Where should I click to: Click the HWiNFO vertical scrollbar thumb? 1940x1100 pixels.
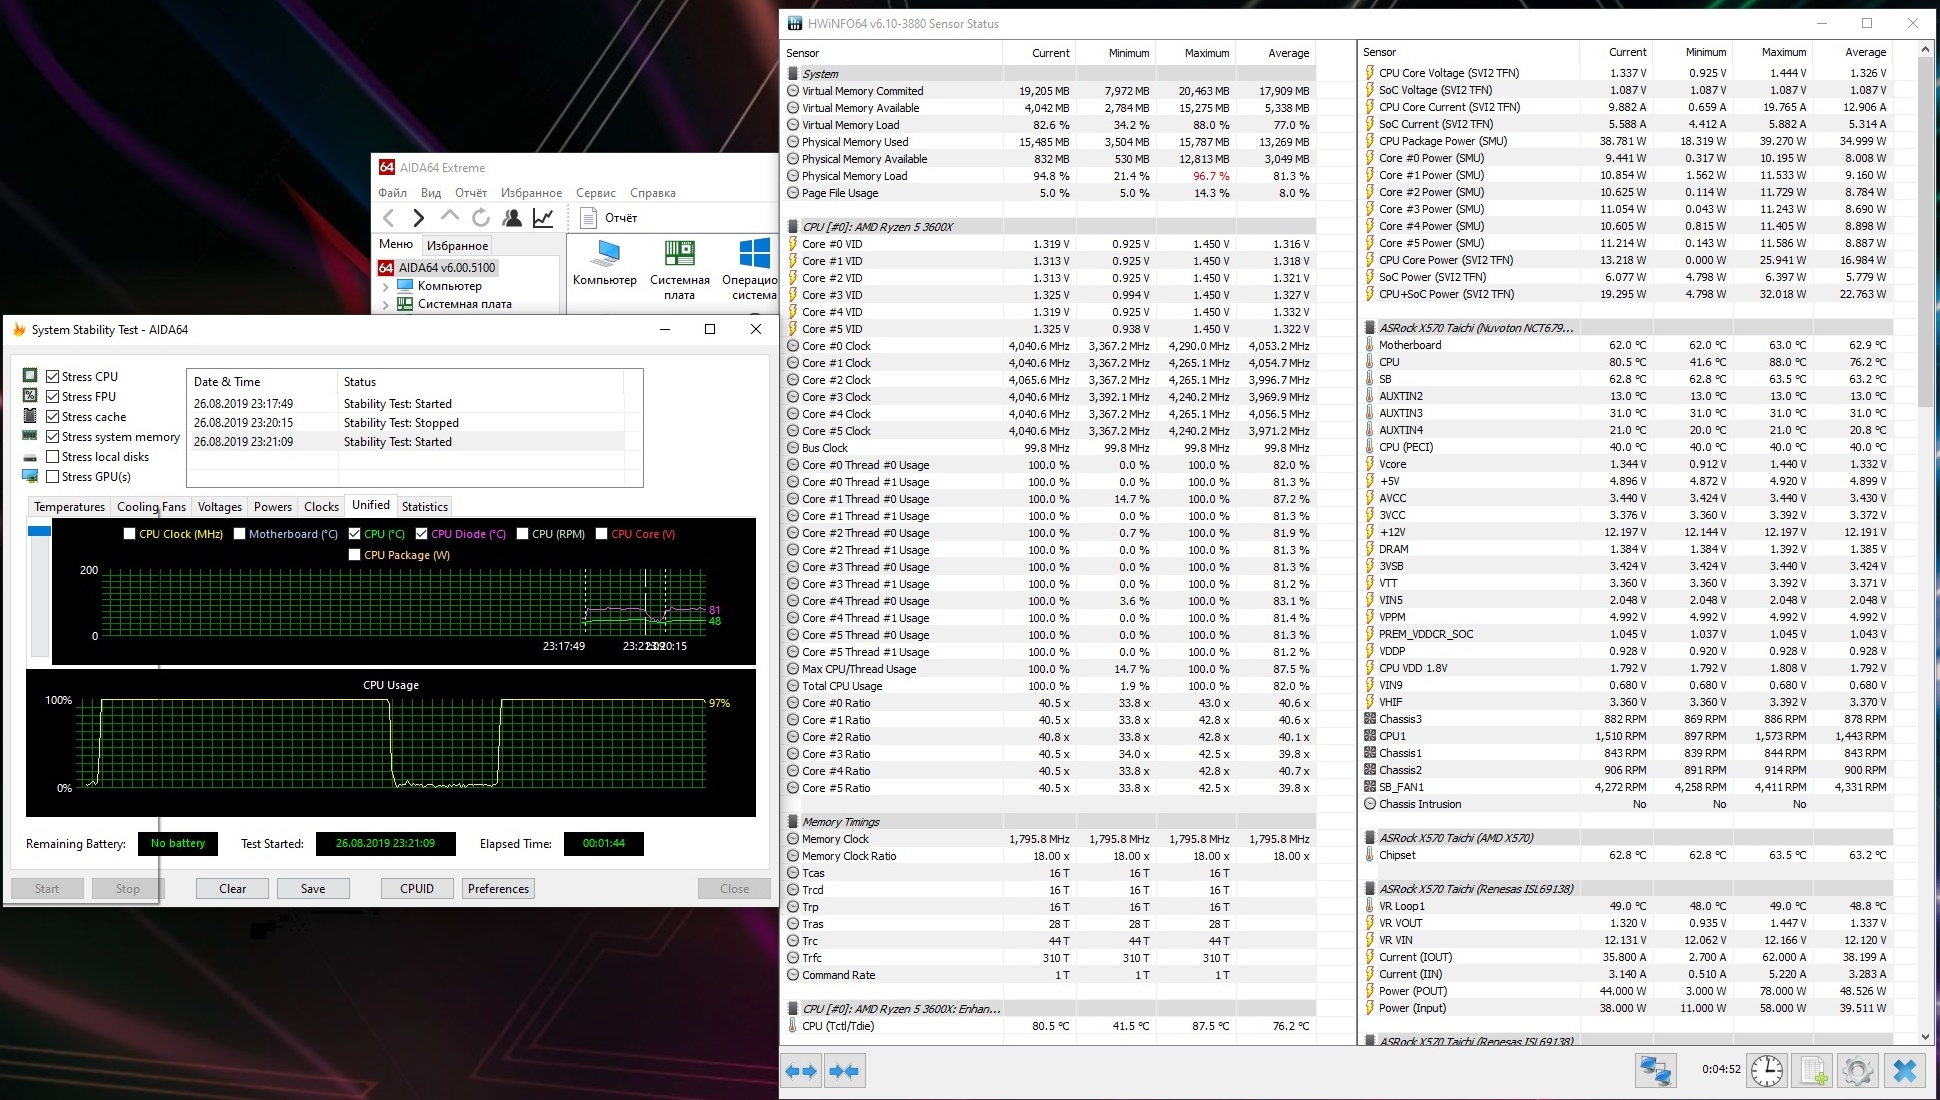pyautogui.click(x=1926, y=230)
